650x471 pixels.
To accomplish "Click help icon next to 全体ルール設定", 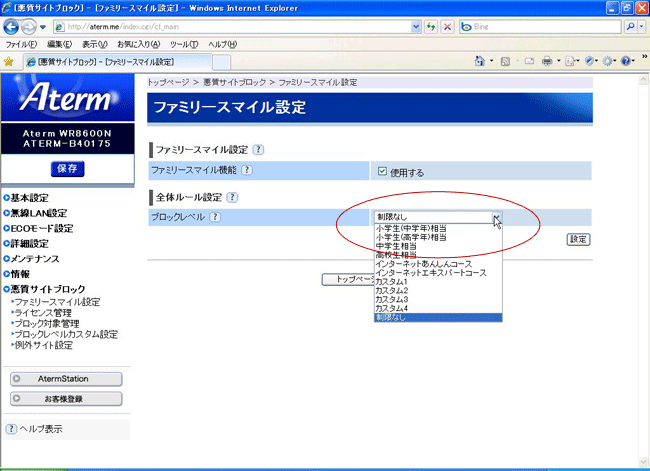I will tap(232, 197).
